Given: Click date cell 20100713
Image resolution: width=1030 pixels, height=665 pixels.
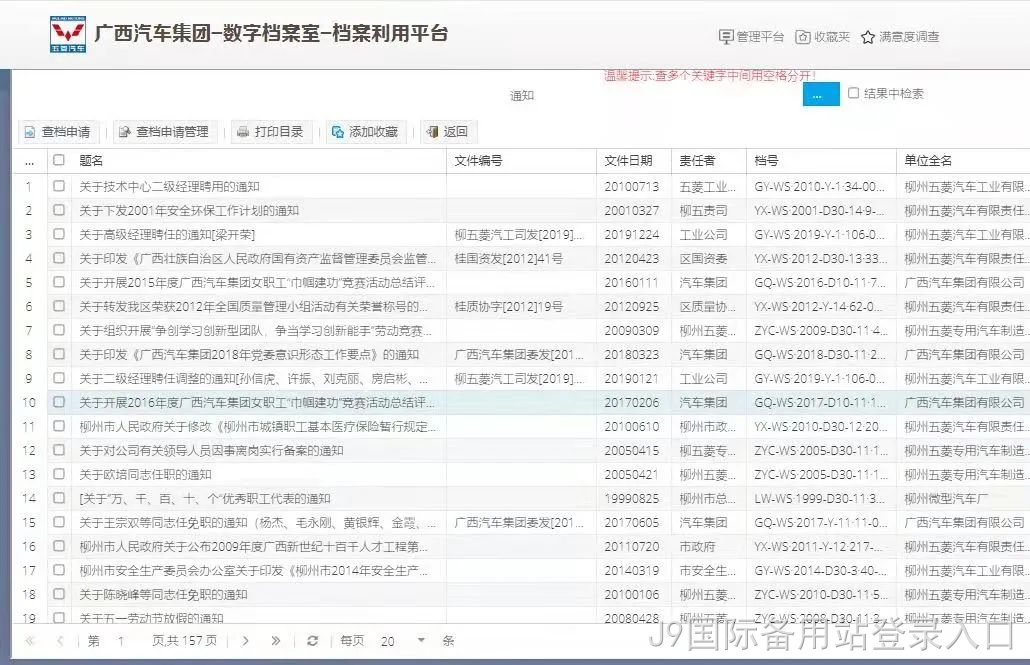Looking at the screenshot, I should (x=631, y=187).
